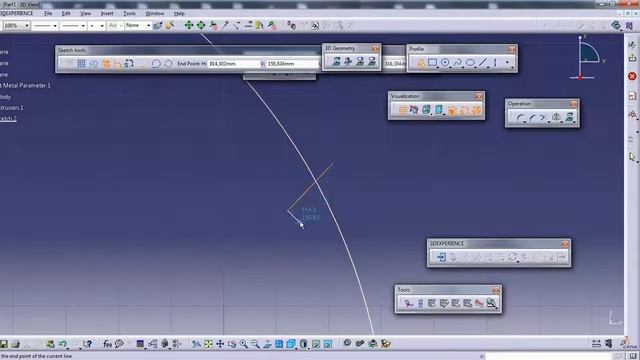The image size is (640, 360).
Task: Toggle Construction/Standard Element in Sketch tools
Action: point(106,64)
